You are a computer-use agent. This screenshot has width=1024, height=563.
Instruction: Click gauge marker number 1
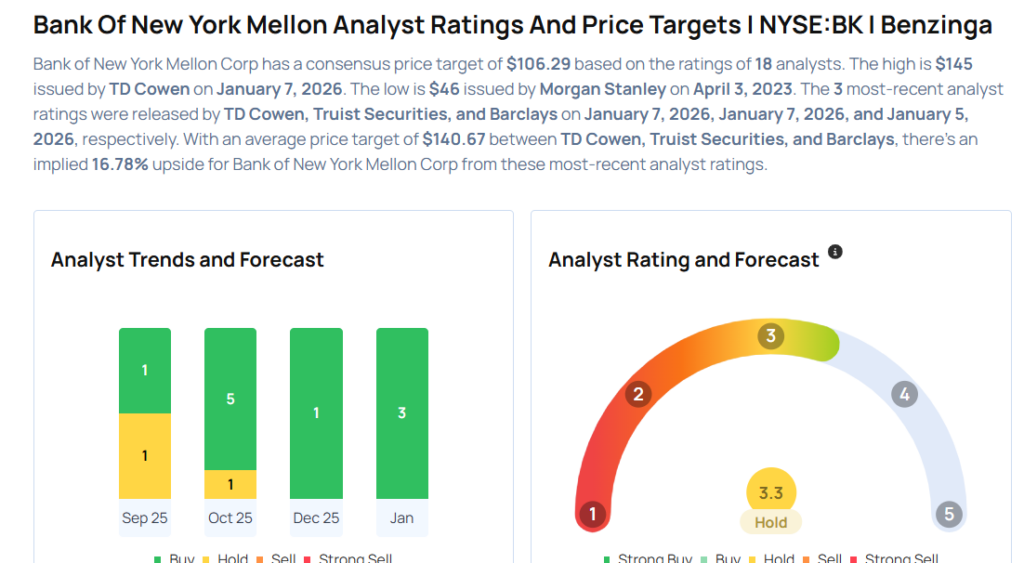point(593,514)
